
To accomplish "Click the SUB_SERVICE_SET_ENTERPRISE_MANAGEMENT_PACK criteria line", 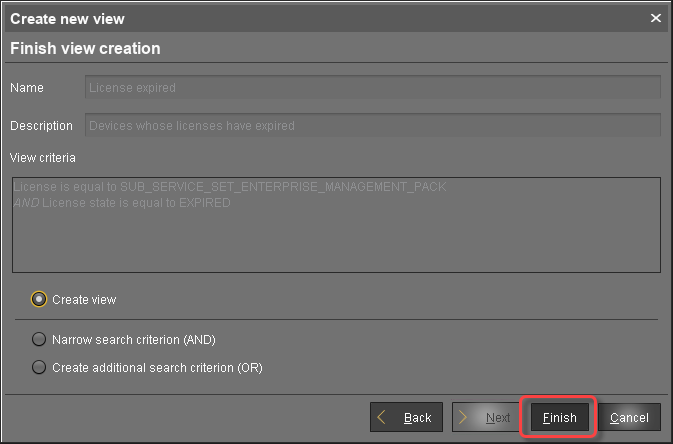I will 230,187.
